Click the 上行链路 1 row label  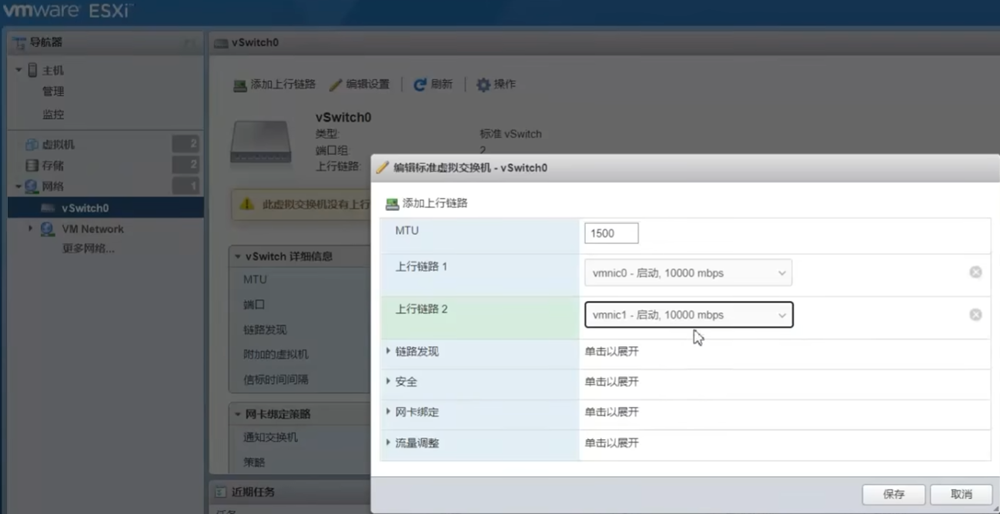[x=422, y=267]
